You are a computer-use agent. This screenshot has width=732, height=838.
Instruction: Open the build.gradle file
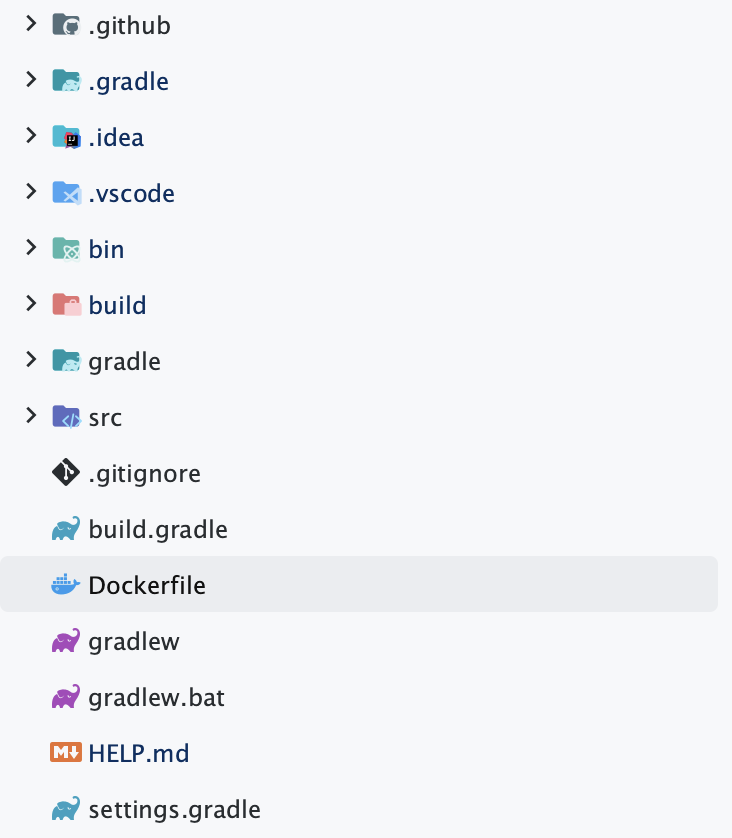(x=157, y=528)
